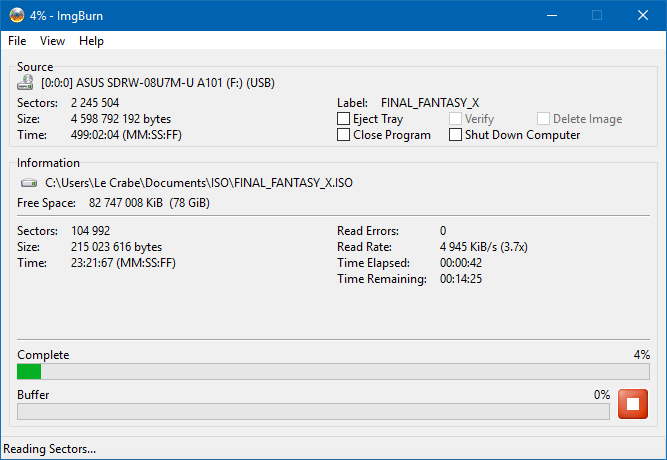
Task: Click the Read Errors value 0
Action: [x=443, y=231]
